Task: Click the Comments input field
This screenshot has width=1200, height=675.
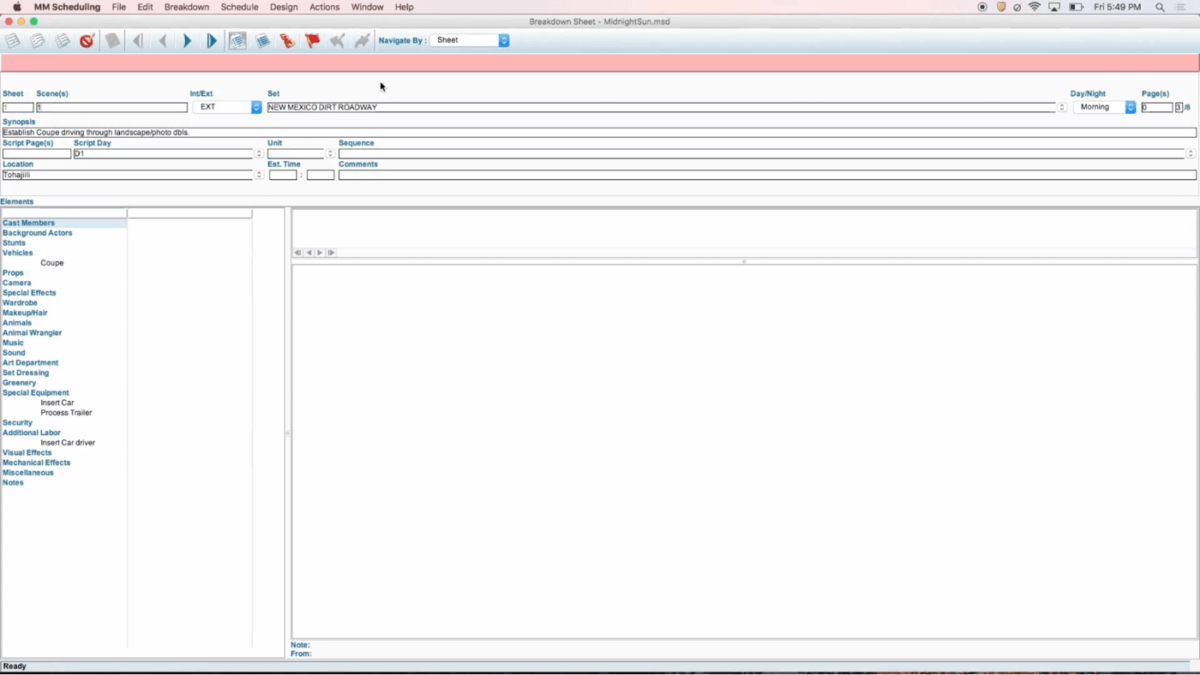Action: [766, 175]
